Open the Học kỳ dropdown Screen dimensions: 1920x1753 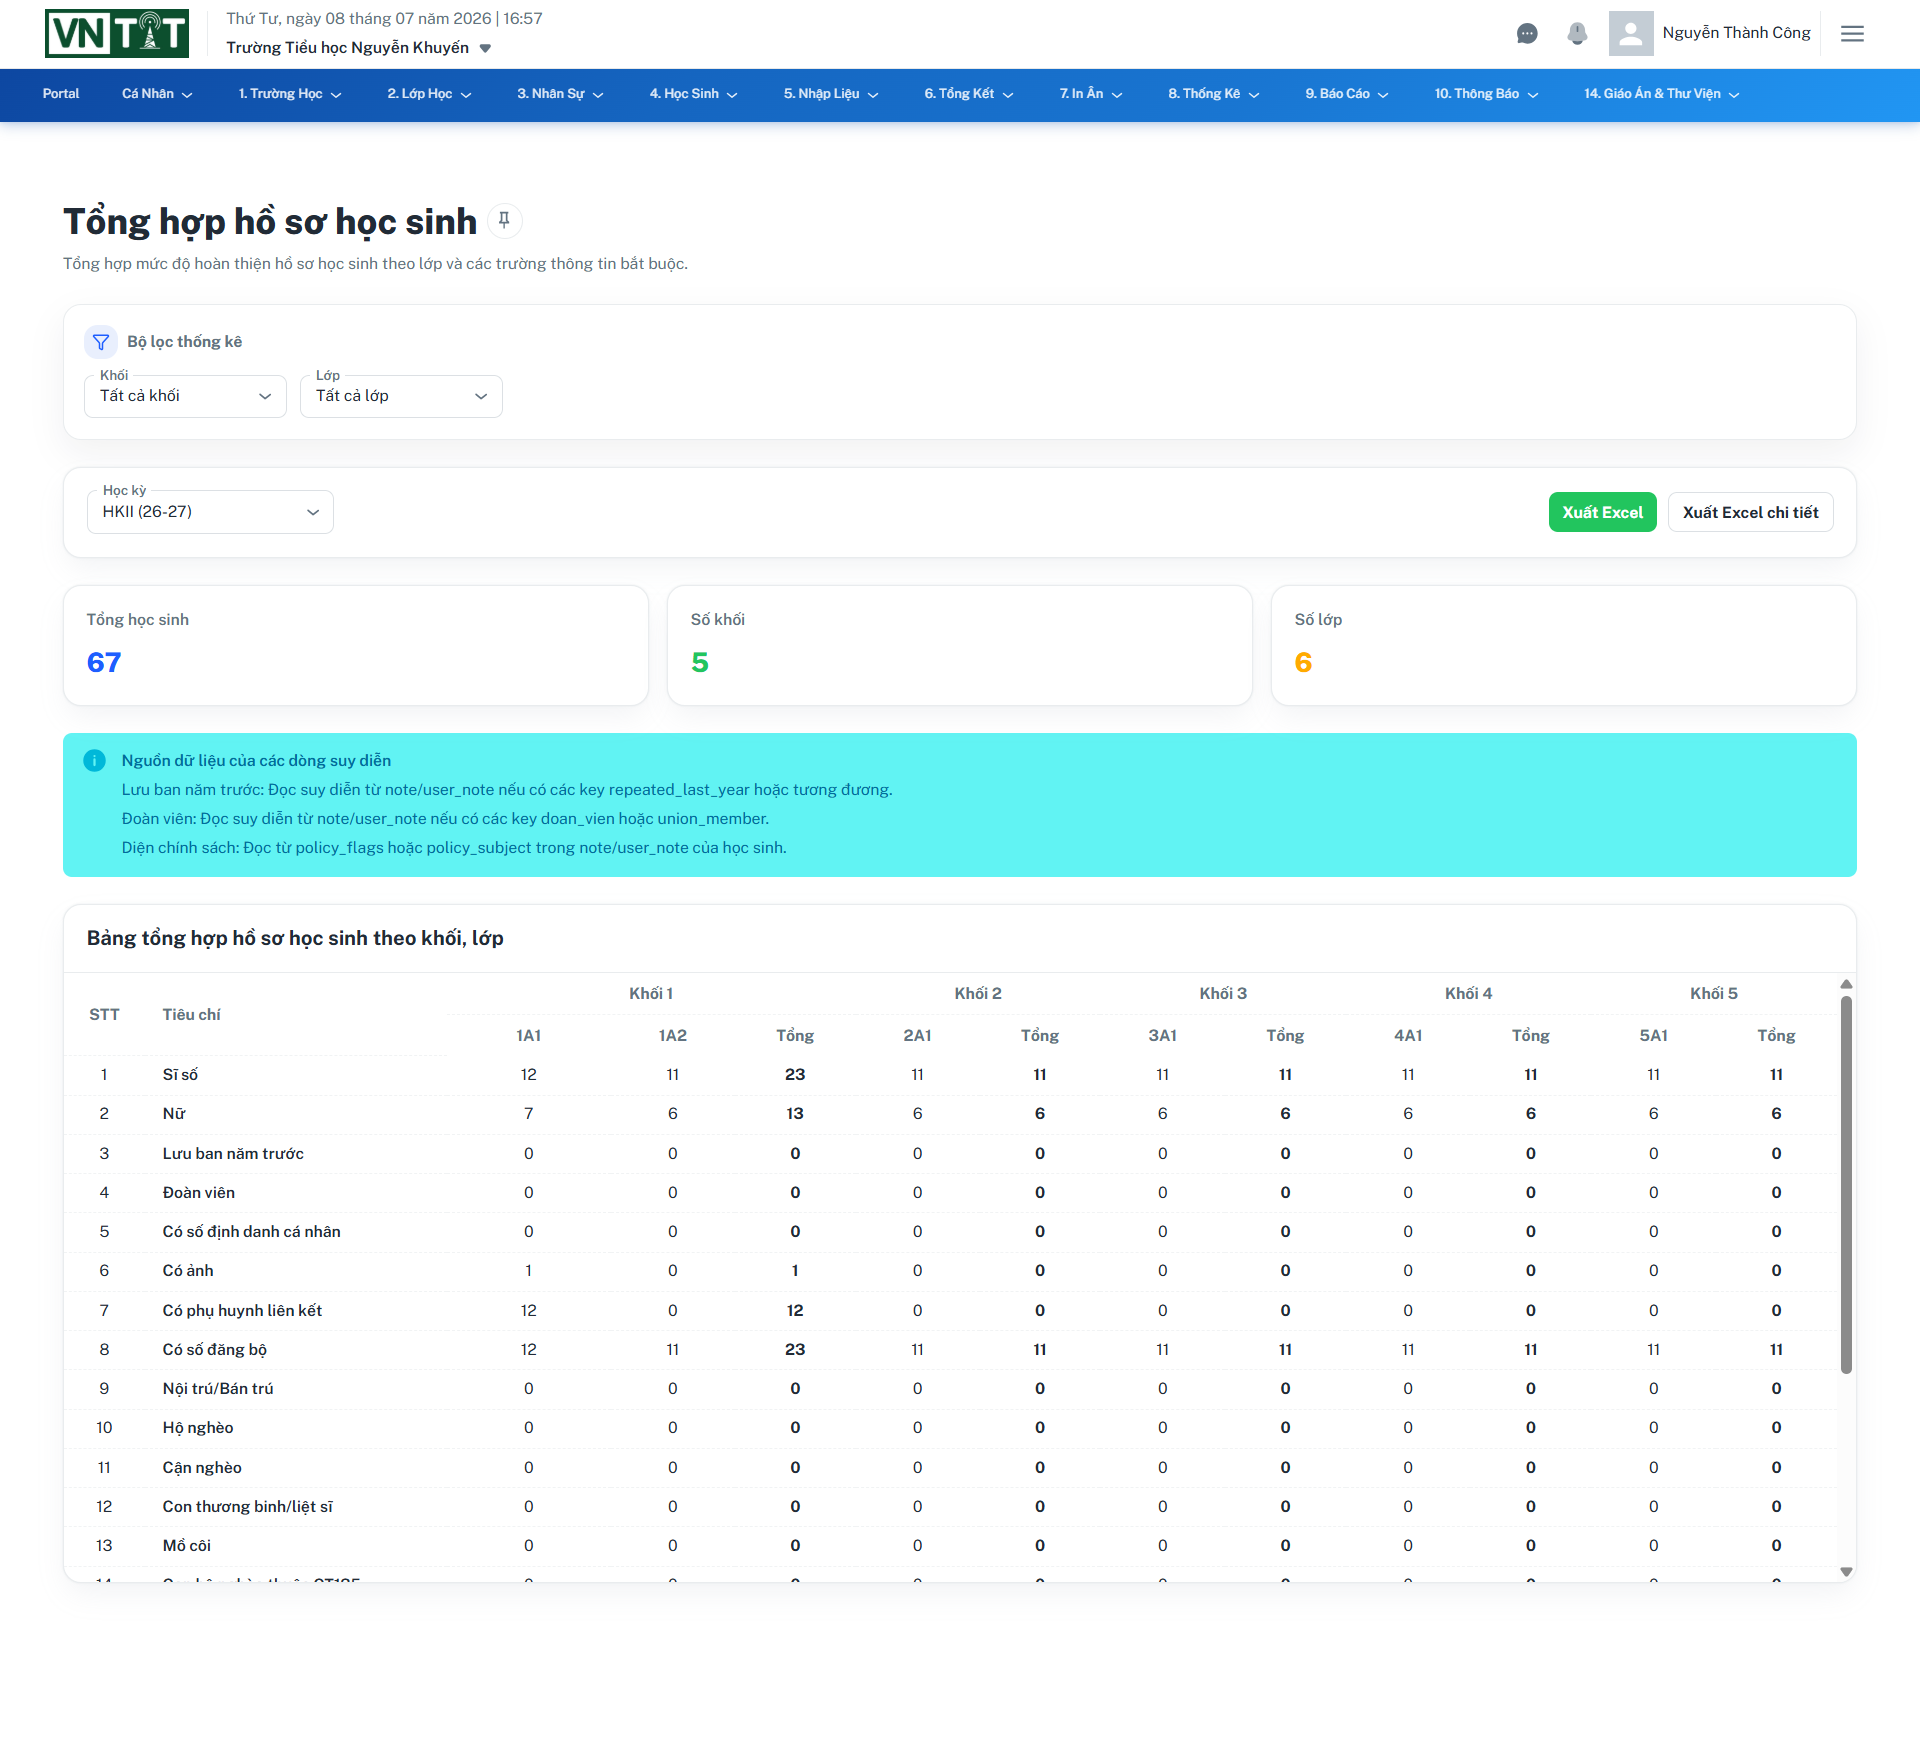[210, 512]
